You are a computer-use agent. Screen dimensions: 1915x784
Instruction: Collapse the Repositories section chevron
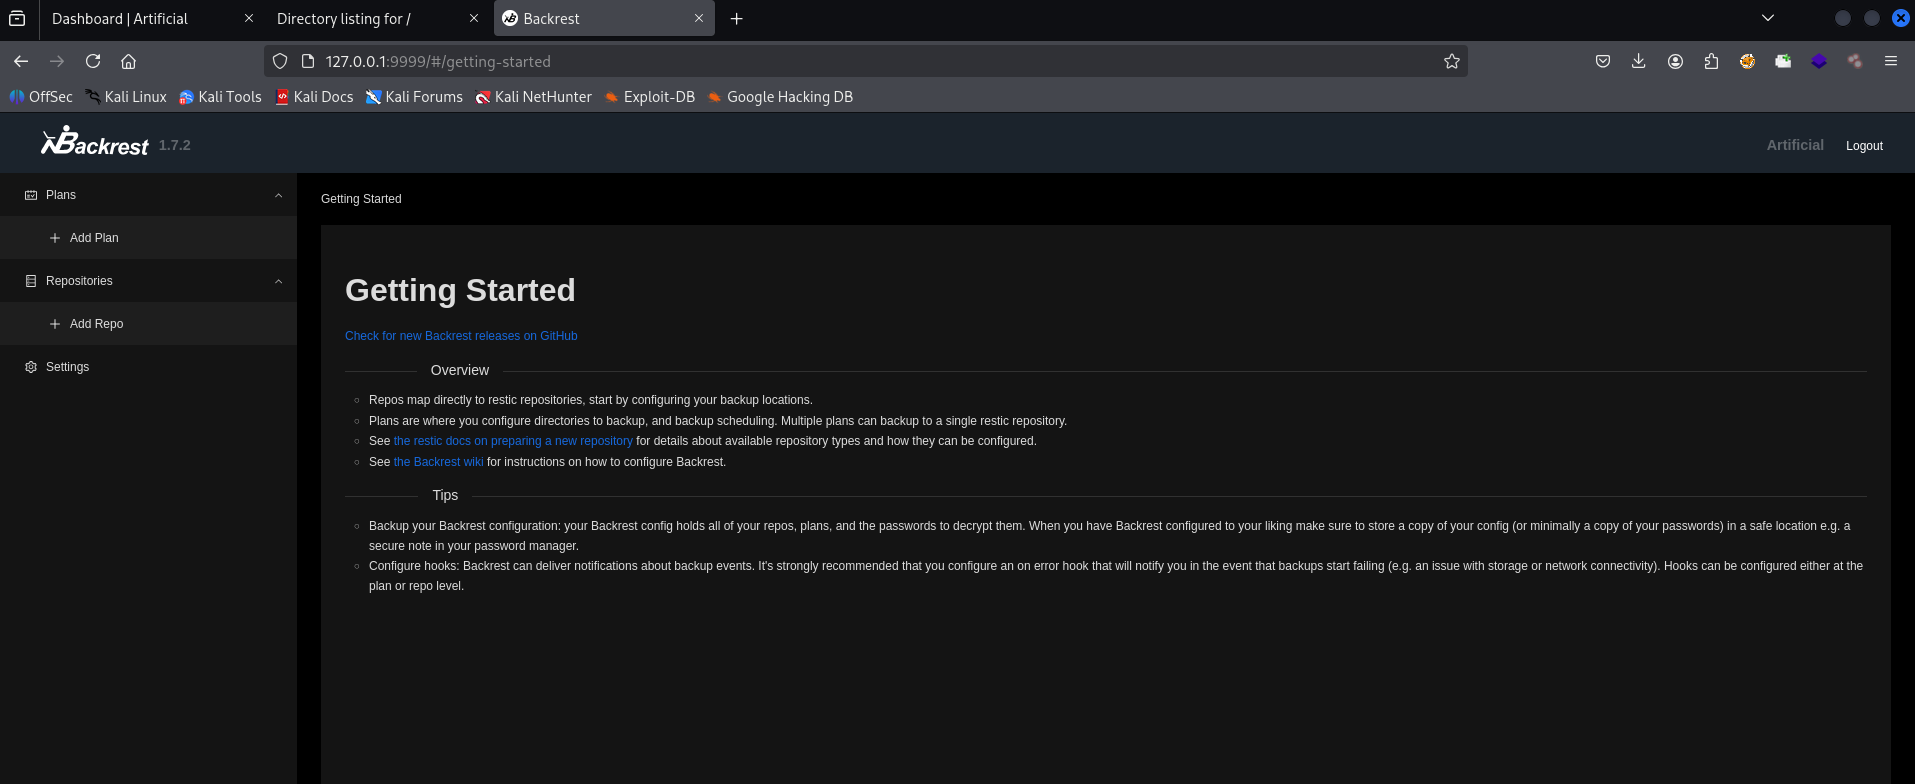point(279,281)
